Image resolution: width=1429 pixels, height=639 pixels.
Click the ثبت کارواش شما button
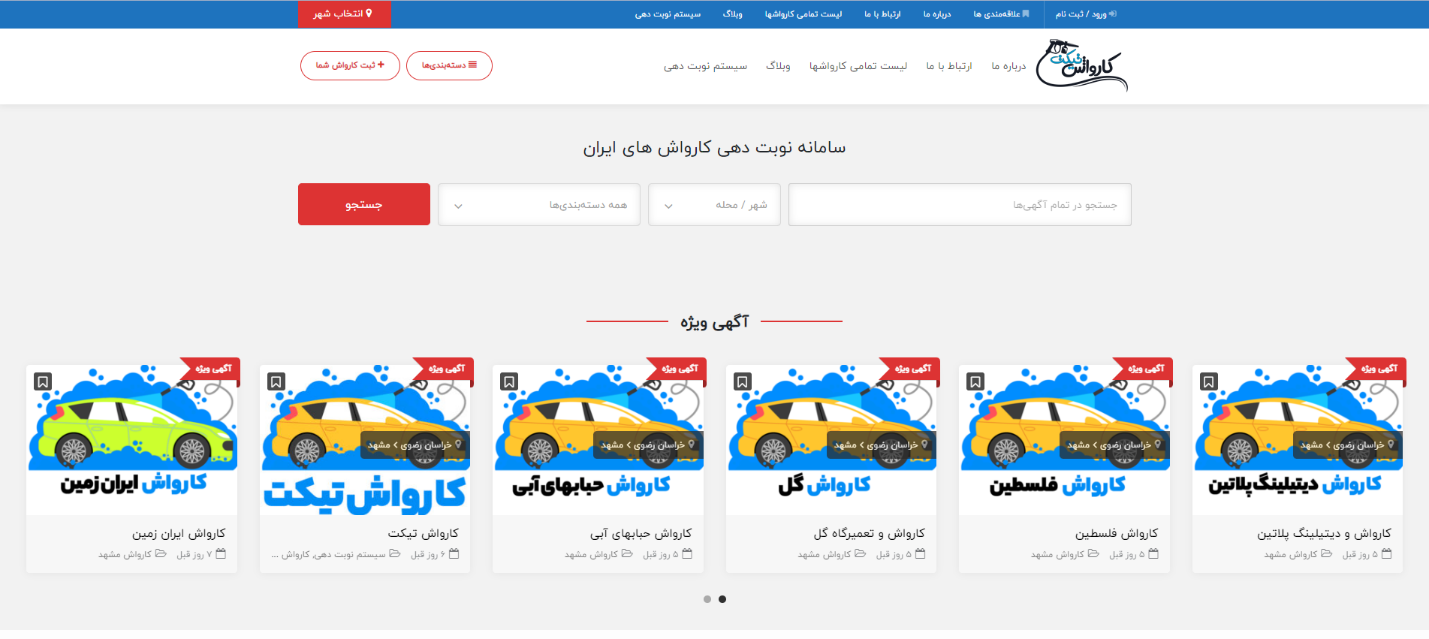(x=350, y=65)
